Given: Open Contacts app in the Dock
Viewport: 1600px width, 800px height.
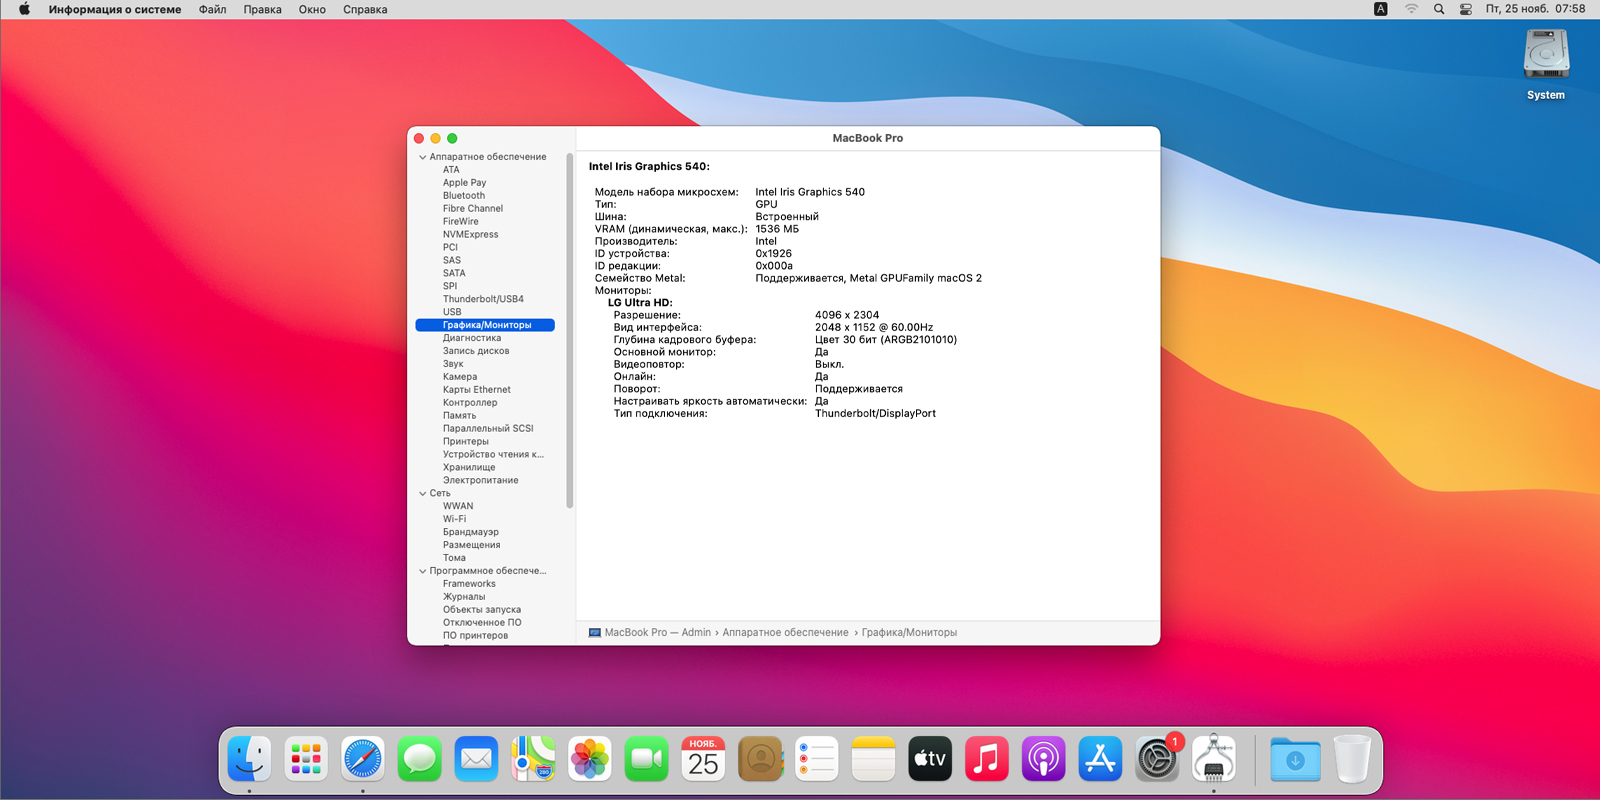Looking at the screenshot, I should coord(760,760).
